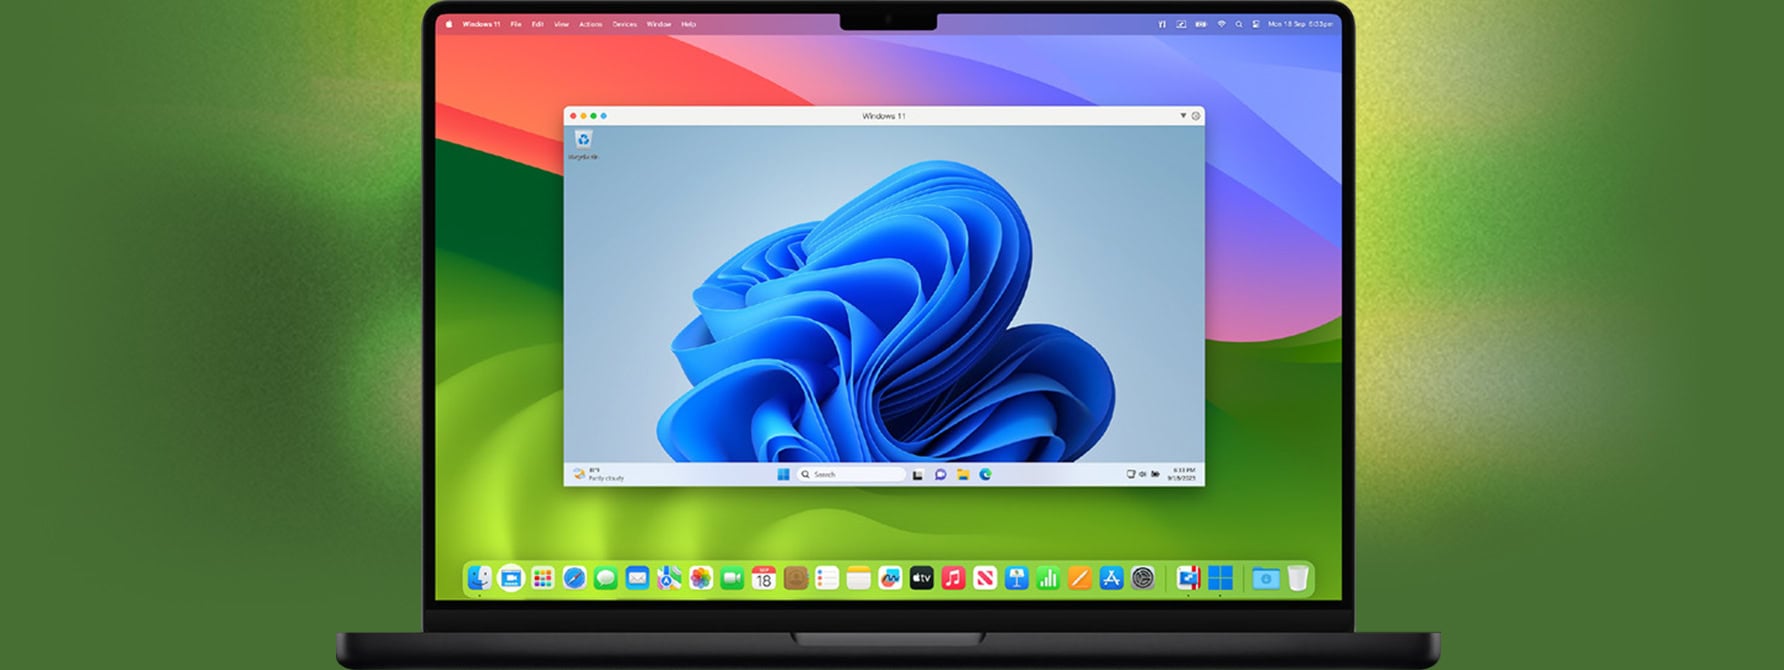
Task: Open Reminders app in Dock
Action: (827, 578)
